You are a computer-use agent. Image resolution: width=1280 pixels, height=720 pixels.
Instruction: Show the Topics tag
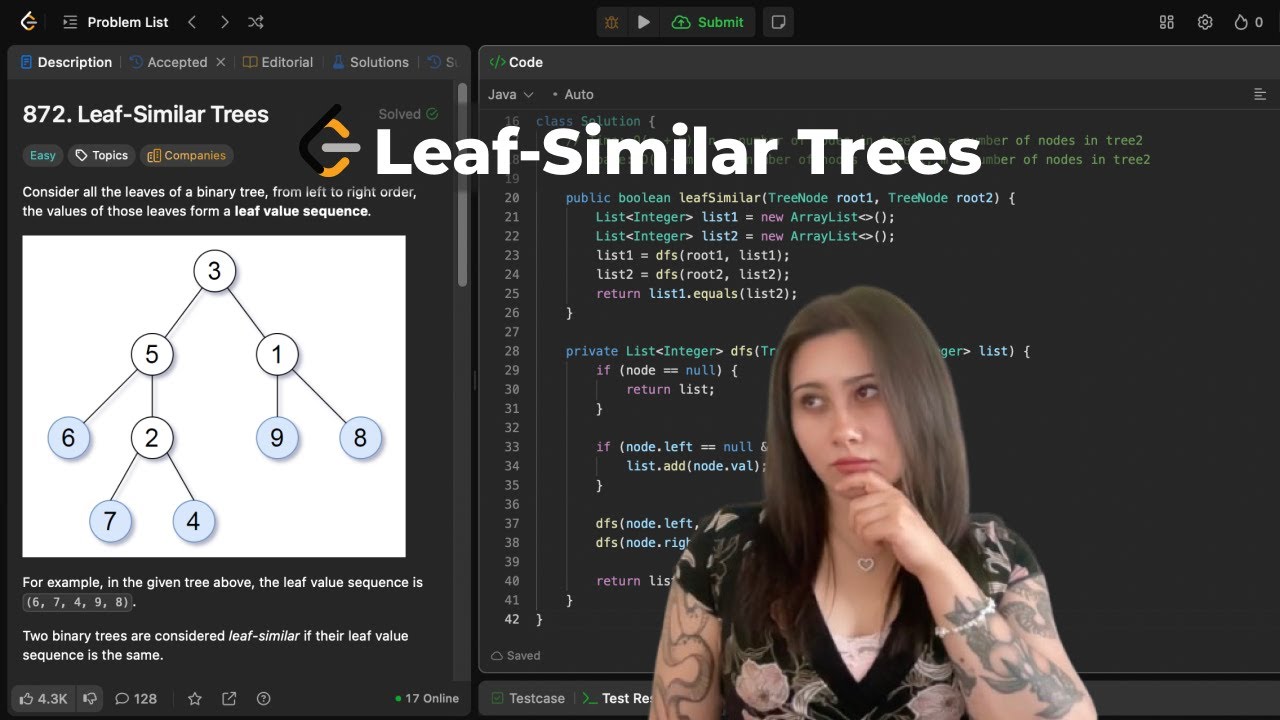click(x=102, y=155)
